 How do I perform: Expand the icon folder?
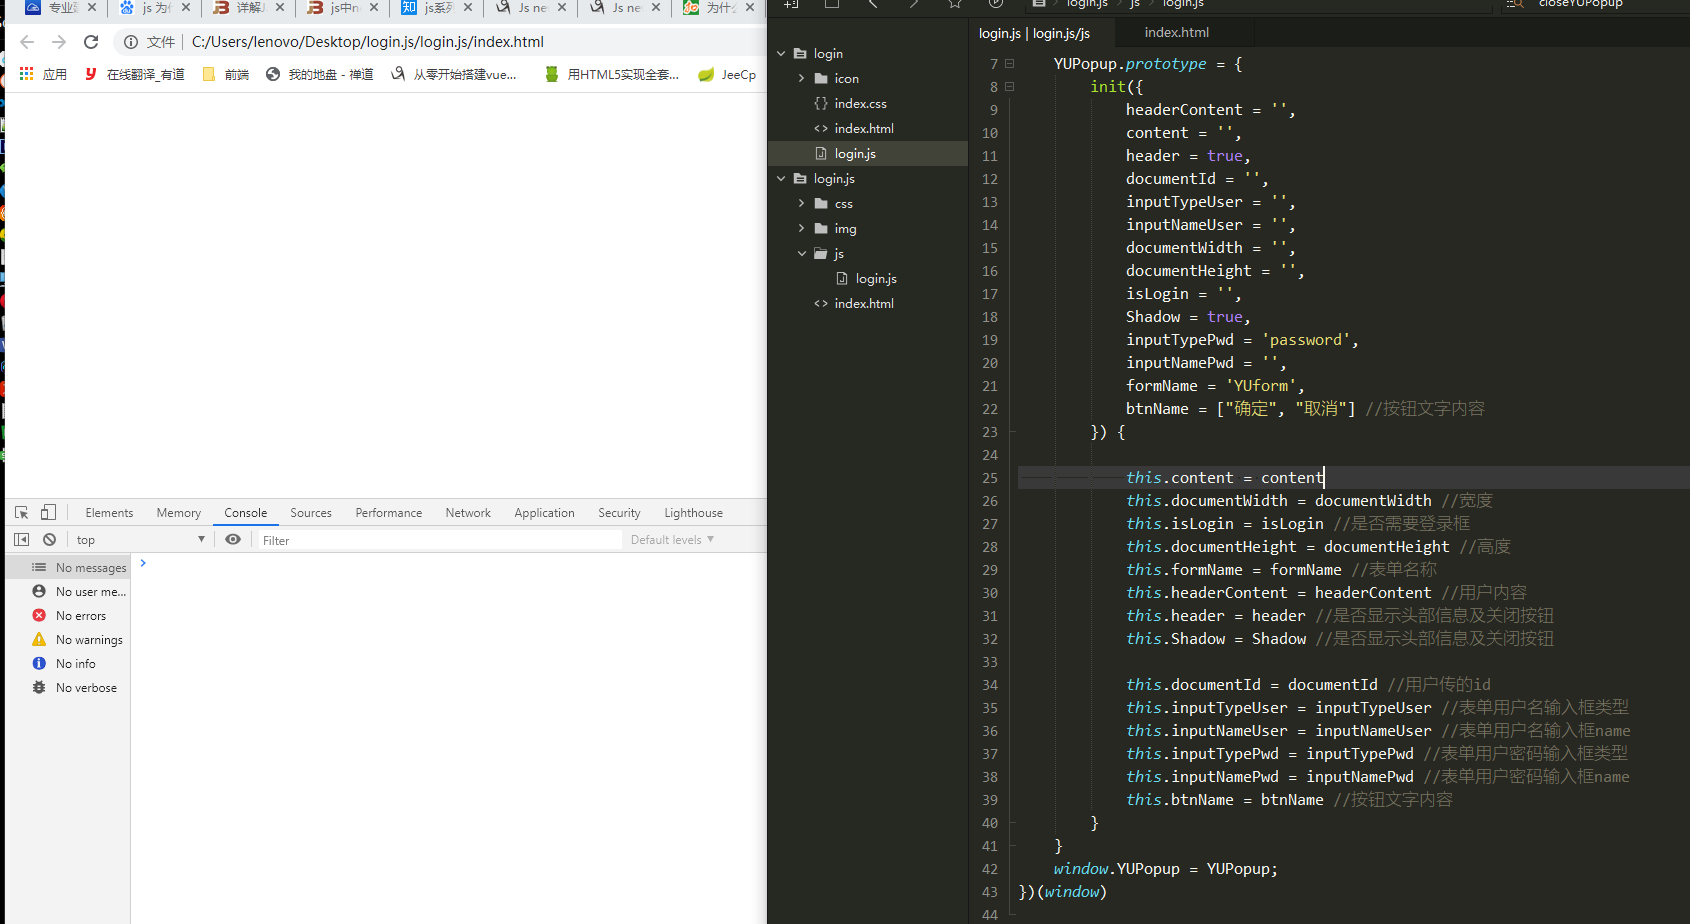pos(801,78)
